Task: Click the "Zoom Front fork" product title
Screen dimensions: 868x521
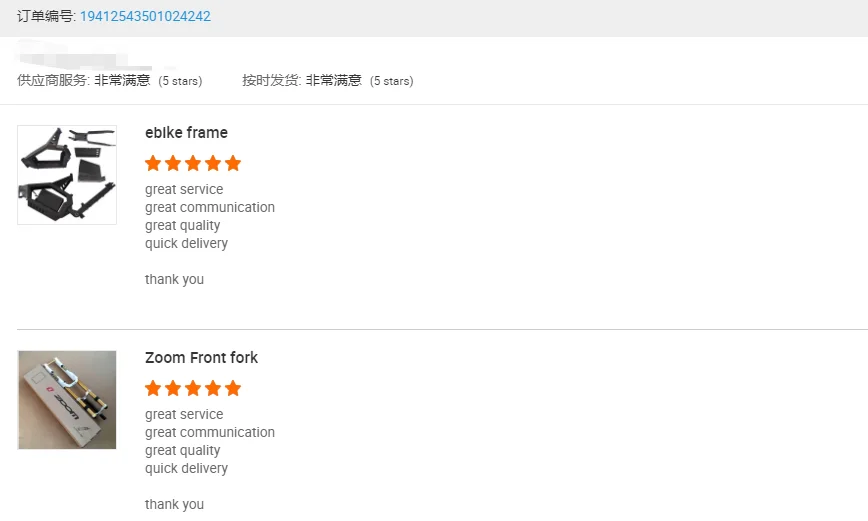Action: click(201, 358)
